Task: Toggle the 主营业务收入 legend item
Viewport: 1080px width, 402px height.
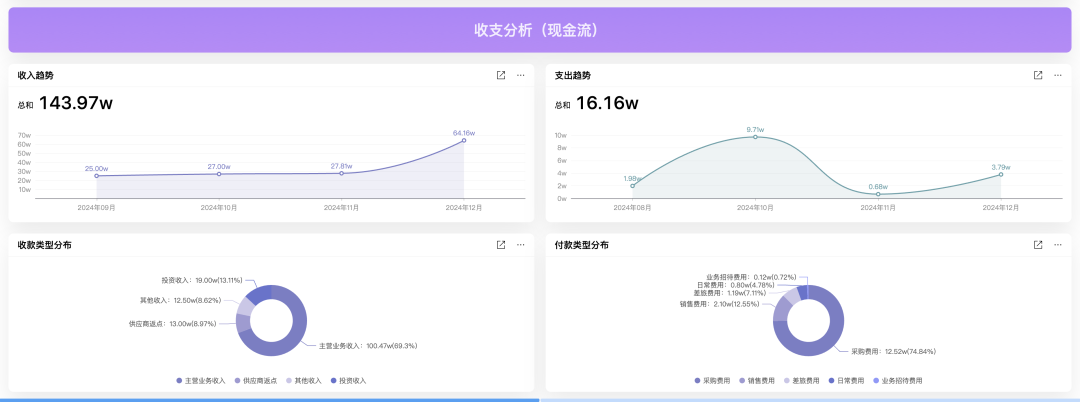Action: click(x=205, y=381)
